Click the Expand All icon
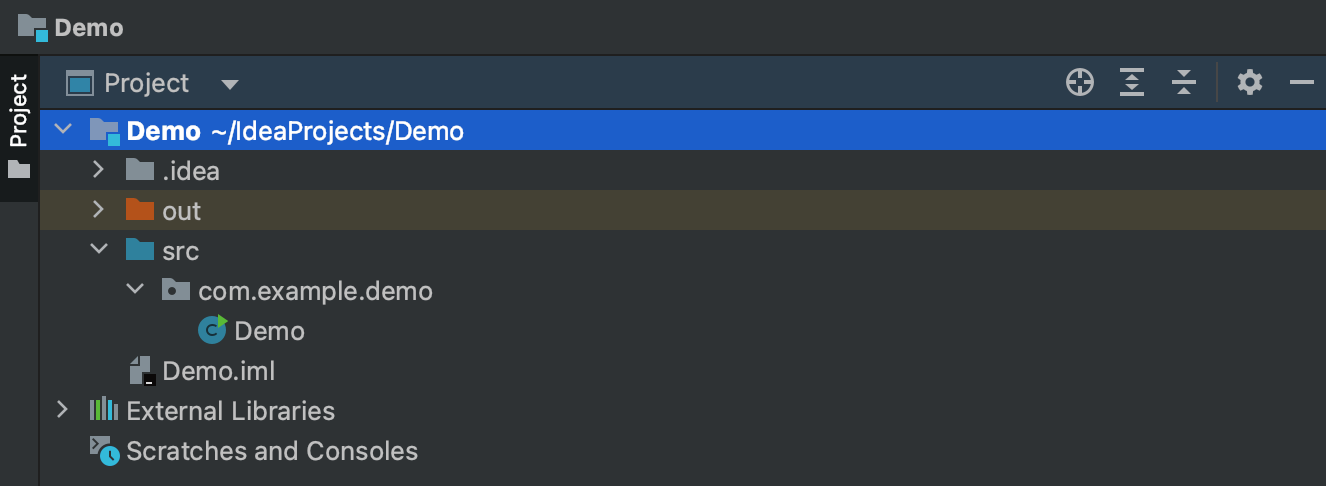Image resolution: width=1326 pixels, height=486 pixels. coord(1132,83)
